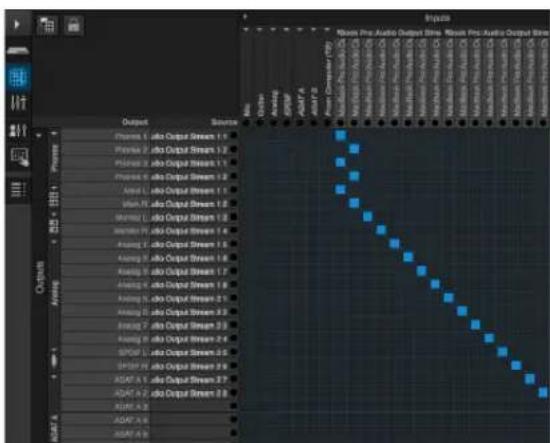Click the Phones 1 source field
This screenshot has height=443, width=550.
click(x=190, y=136)
